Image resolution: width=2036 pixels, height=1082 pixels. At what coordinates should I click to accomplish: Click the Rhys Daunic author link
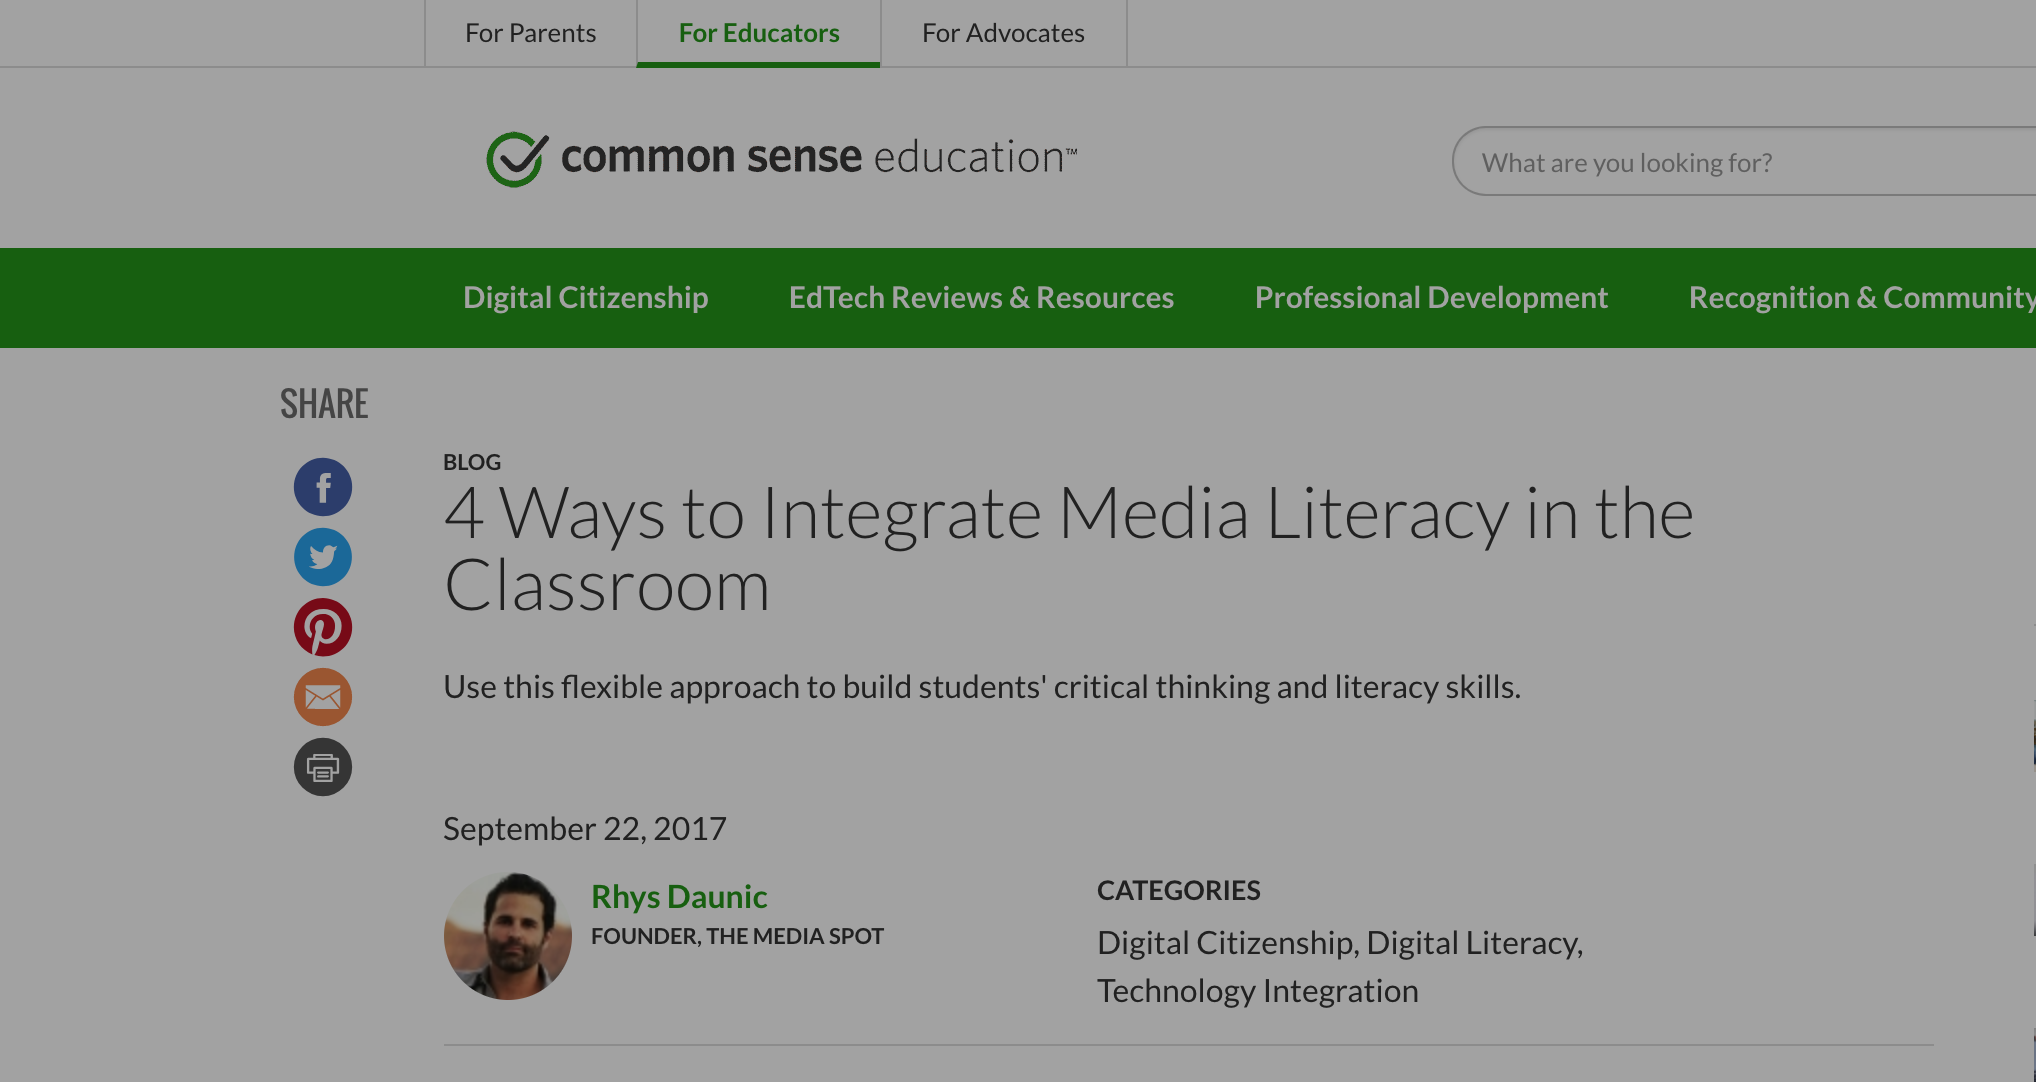point(679,896)
